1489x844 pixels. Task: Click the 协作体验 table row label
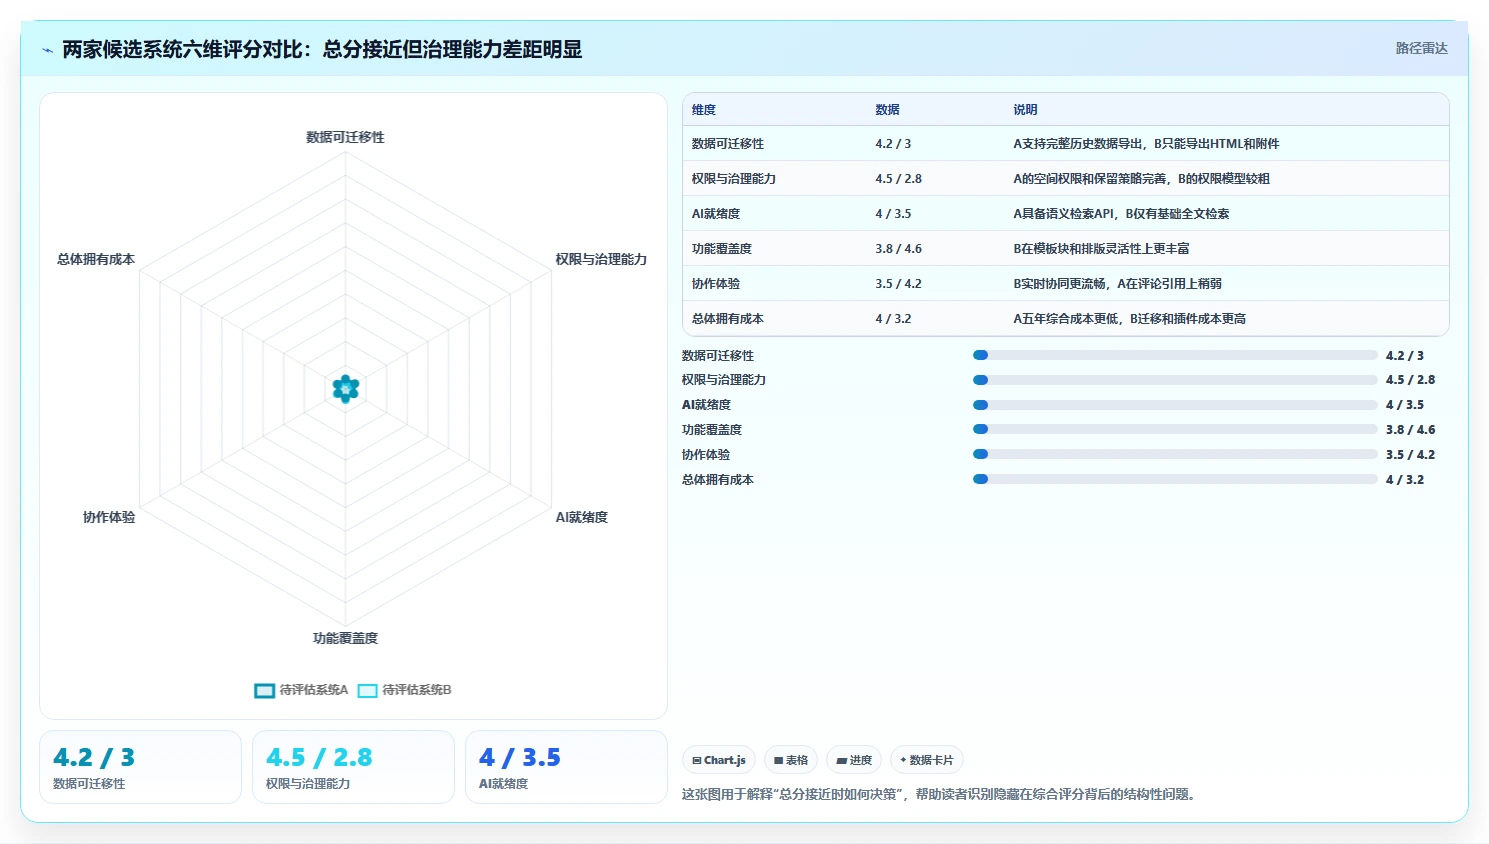tap(716, 284)
